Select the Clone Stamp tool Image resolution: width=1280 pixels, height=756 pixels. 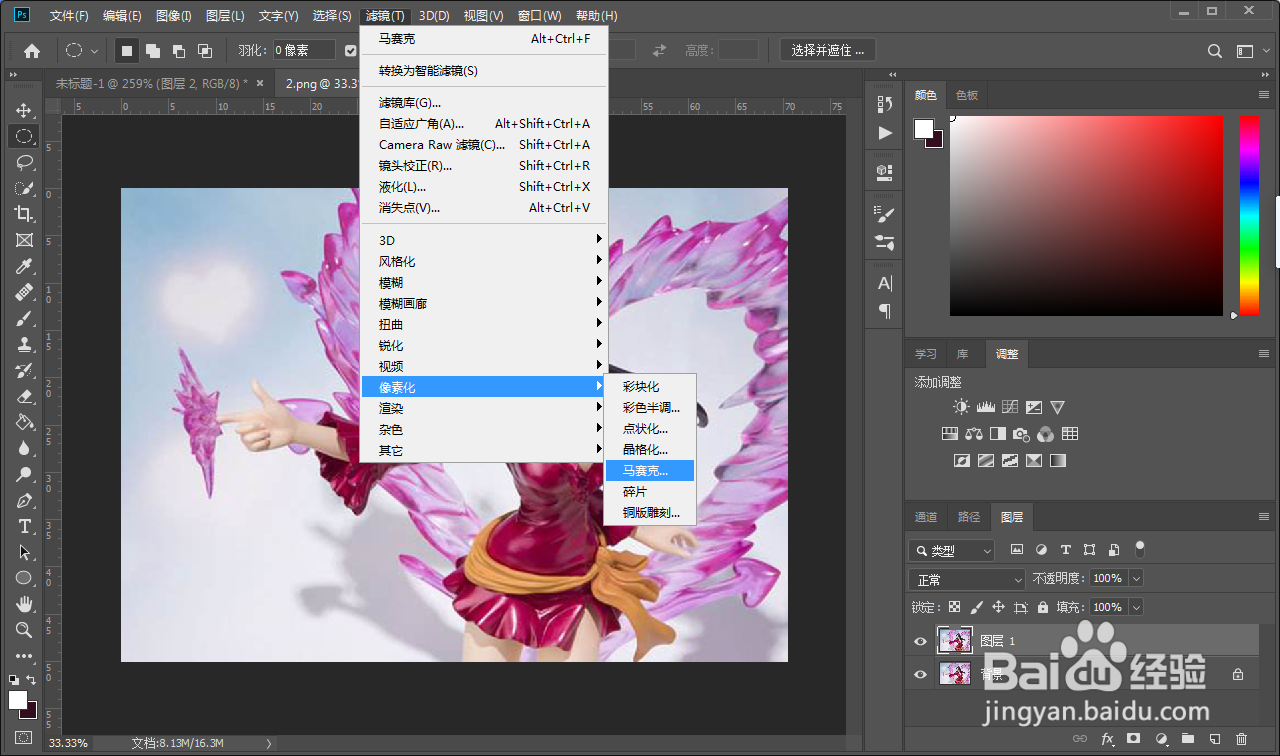click(24, 344)
